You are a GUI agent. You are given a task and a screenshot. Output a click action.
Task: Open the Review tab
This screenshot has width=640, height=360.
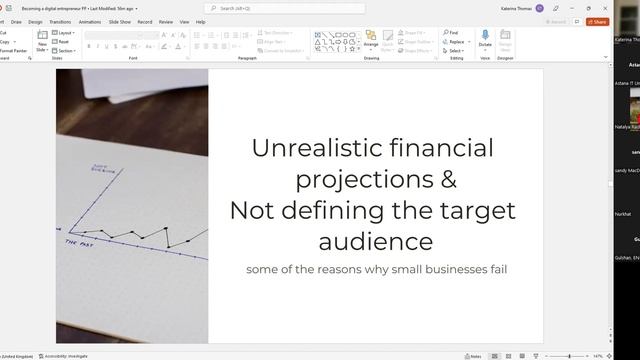(166, 22)
